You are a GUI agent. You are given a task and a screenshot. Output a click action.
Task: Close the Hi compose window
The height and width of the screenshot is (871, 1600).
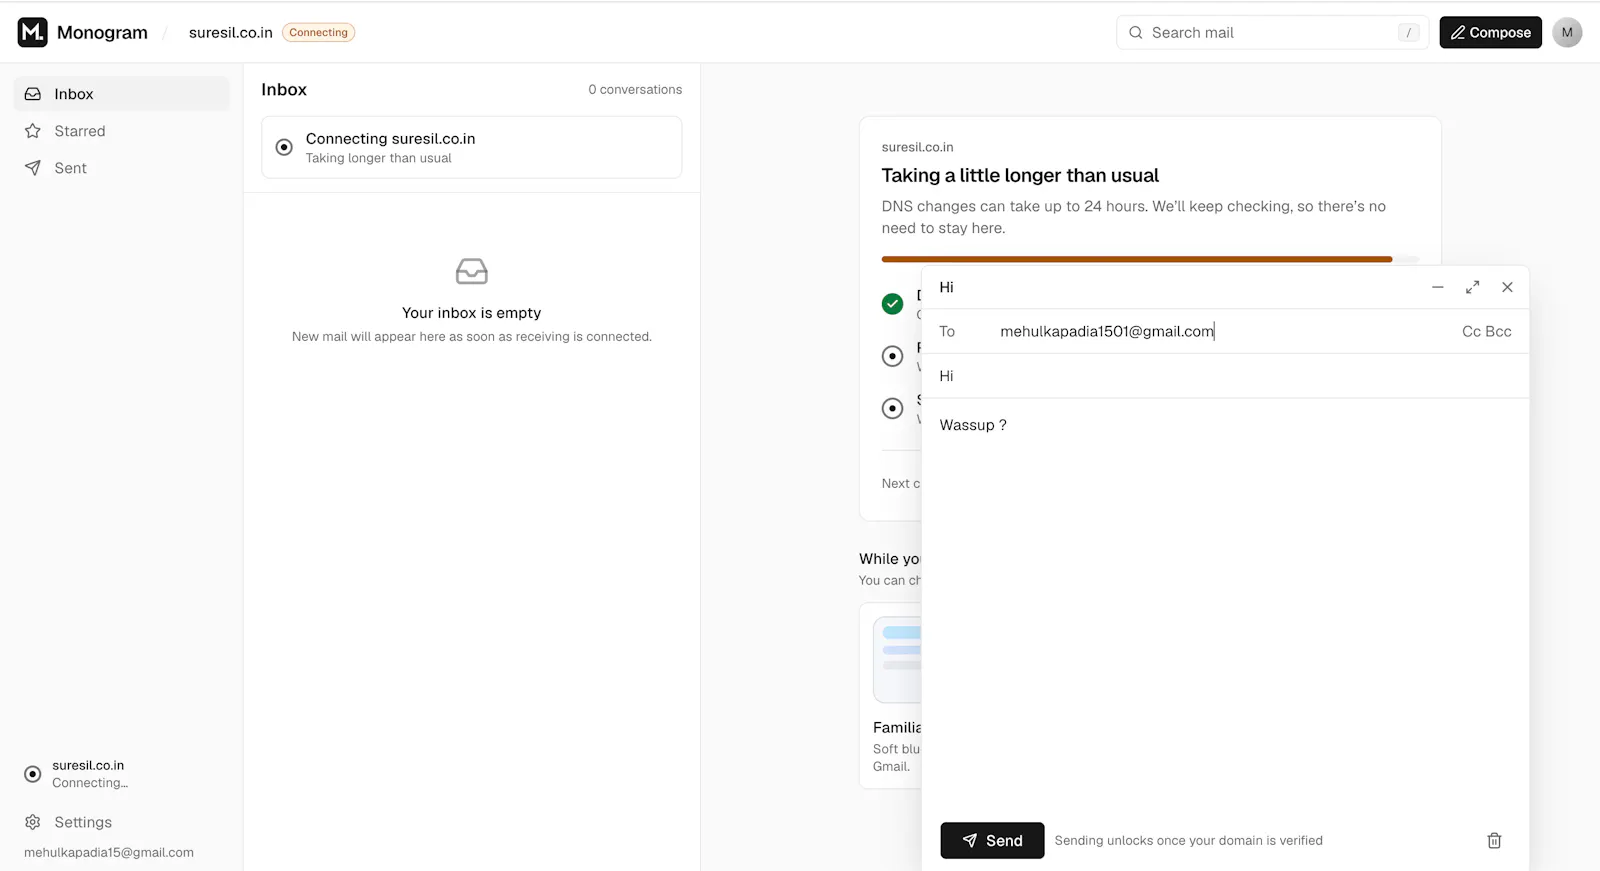(1508, 287)
